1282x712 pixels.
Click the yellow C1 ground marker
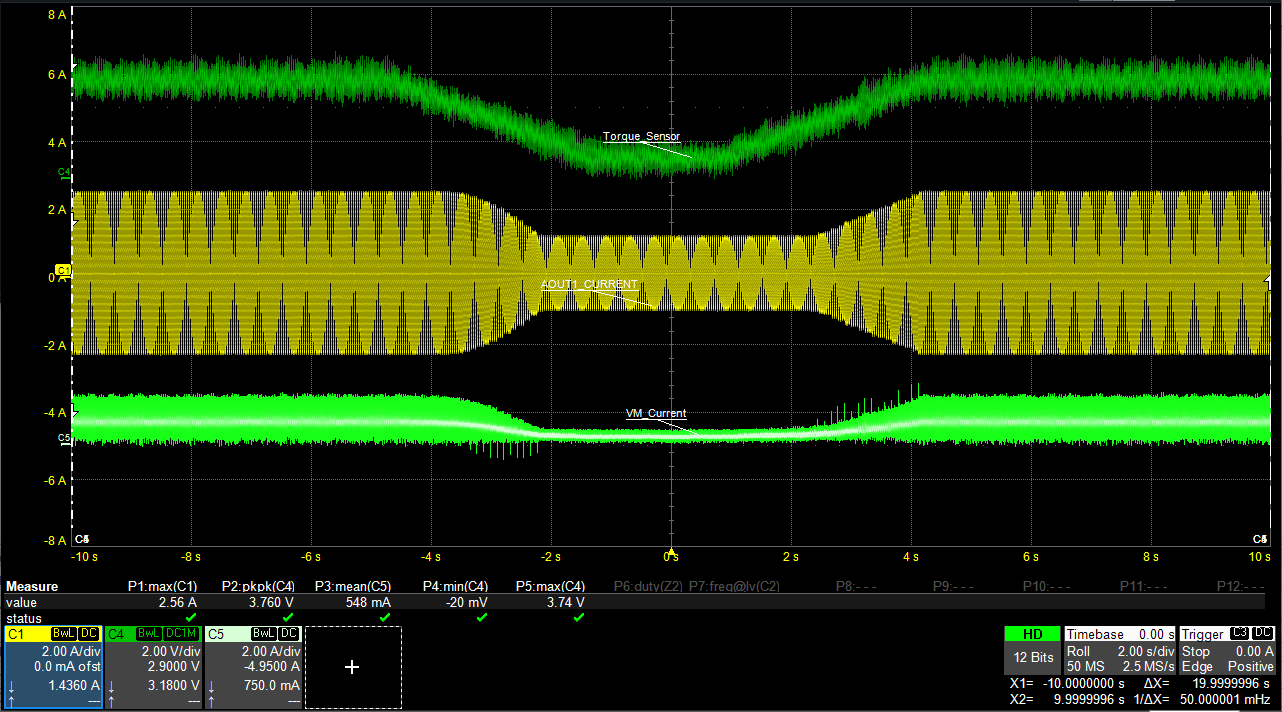tap(64, 271)
